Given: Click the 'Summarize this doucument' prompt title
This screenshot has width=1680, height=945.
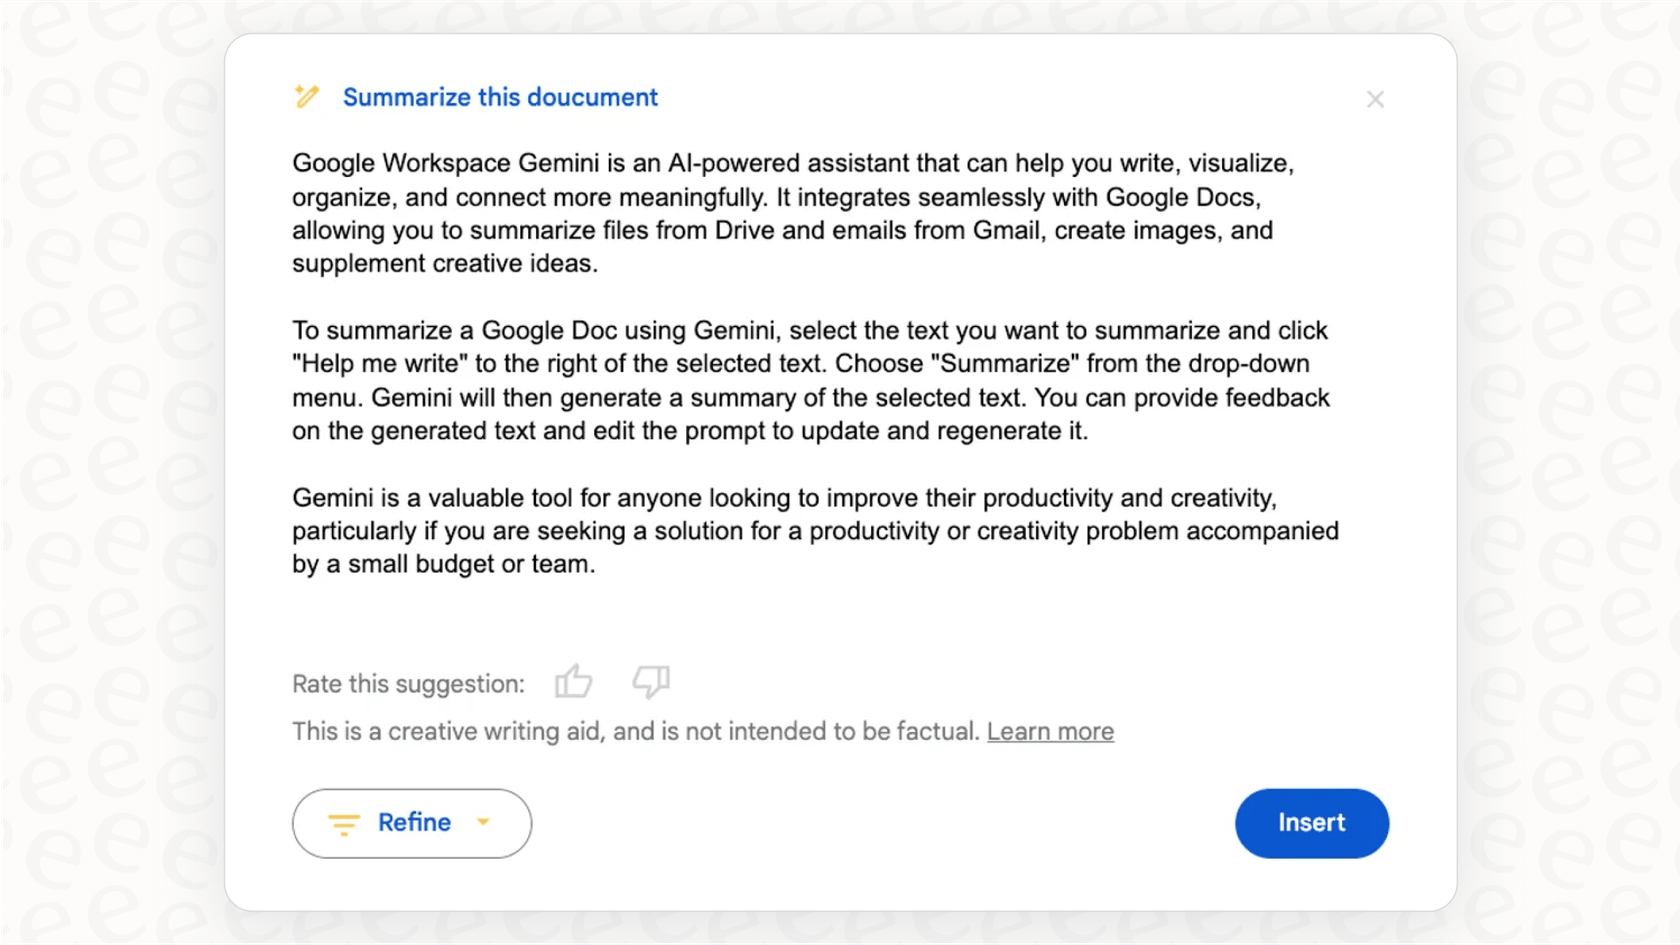Looking at the screenshot, I should click(x=500, y=97).
